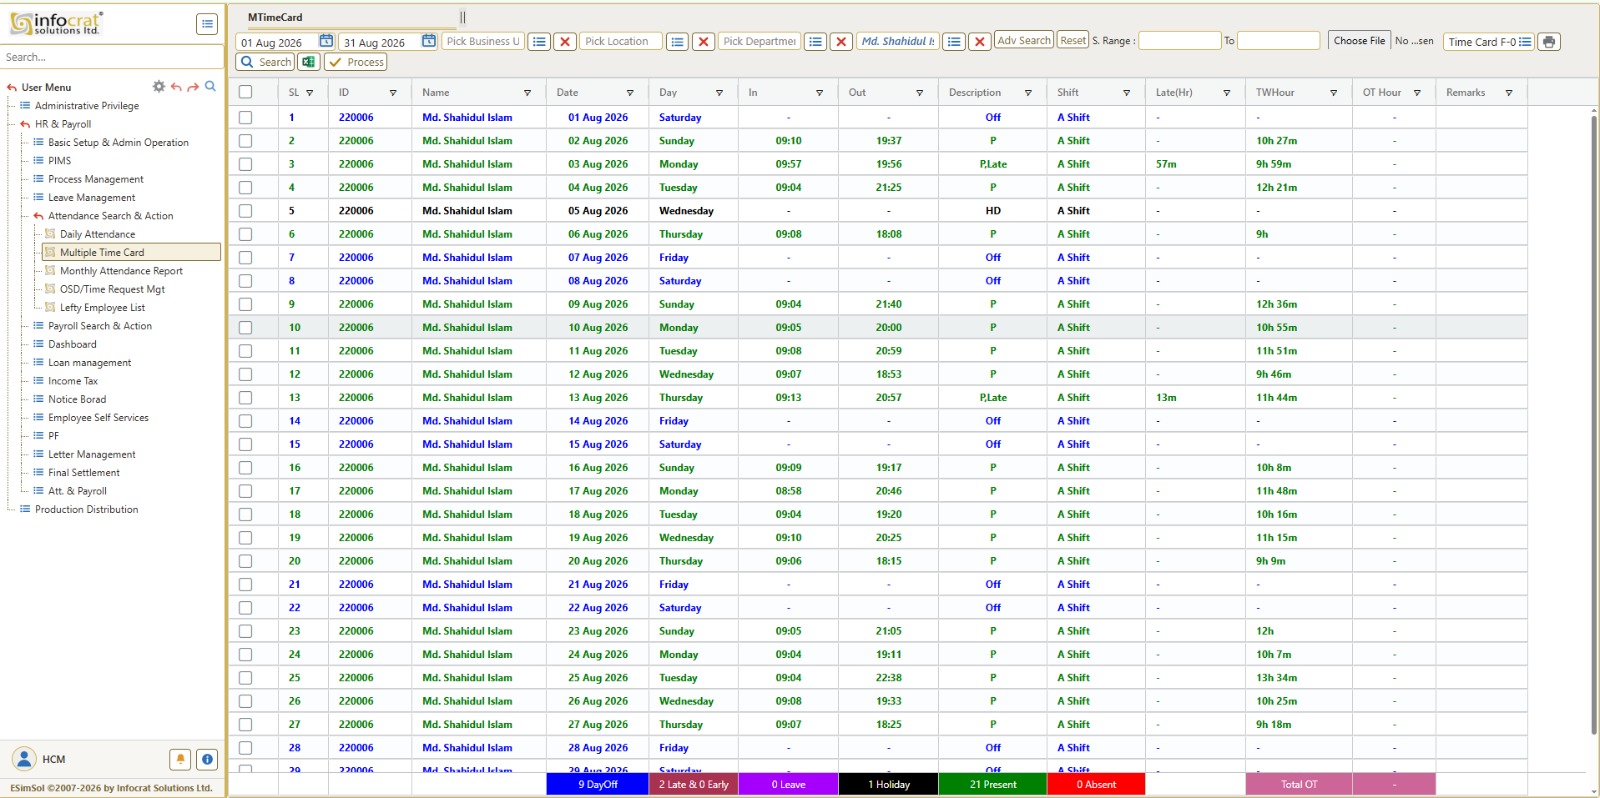This screenshot has height=798, width=1600.
Task: Open the Location list picker
Action: pos(677,41)
